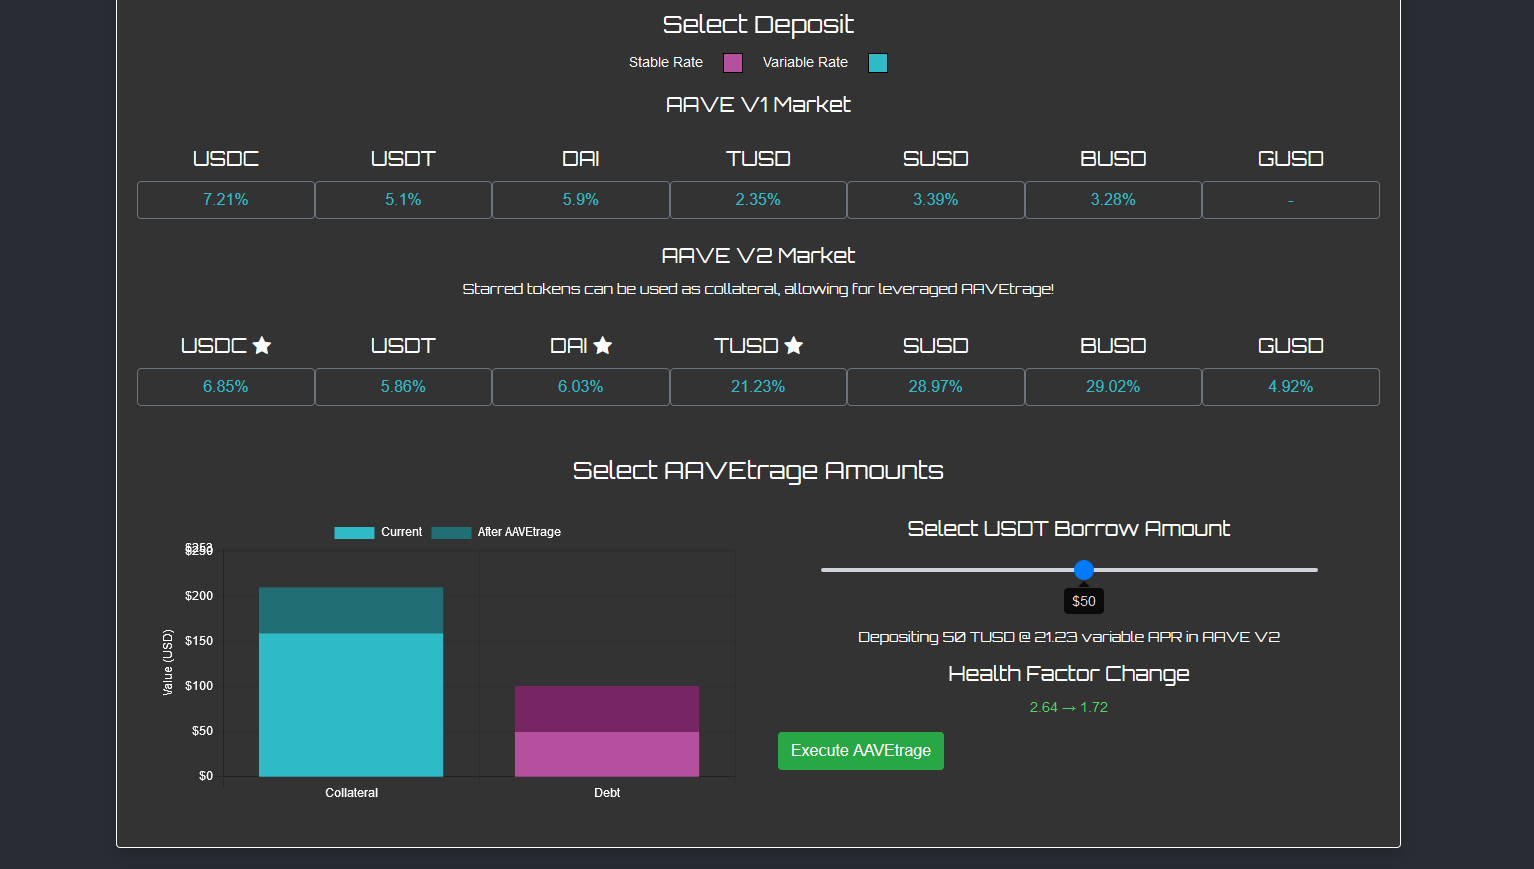Click the star icon next to TUSD
Image resolution: width=1534 pixels, height=869 pixels.
tap(794, 345)
